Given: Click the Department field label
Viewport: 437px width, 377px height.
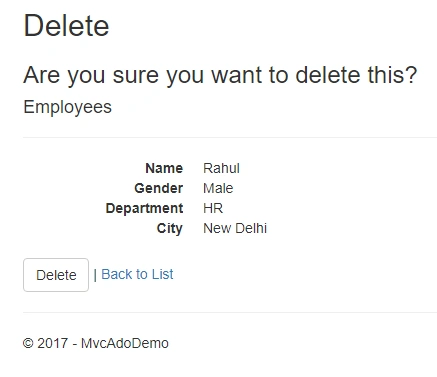Looking at the screenshot, I should click(x=144, y=208).
